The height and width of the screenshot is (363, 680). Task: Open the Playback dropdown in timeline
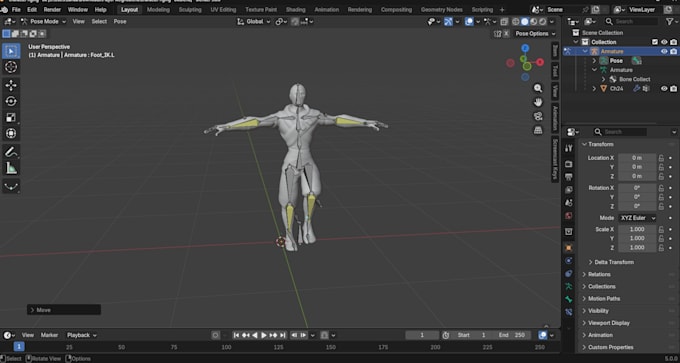(82, 335)
